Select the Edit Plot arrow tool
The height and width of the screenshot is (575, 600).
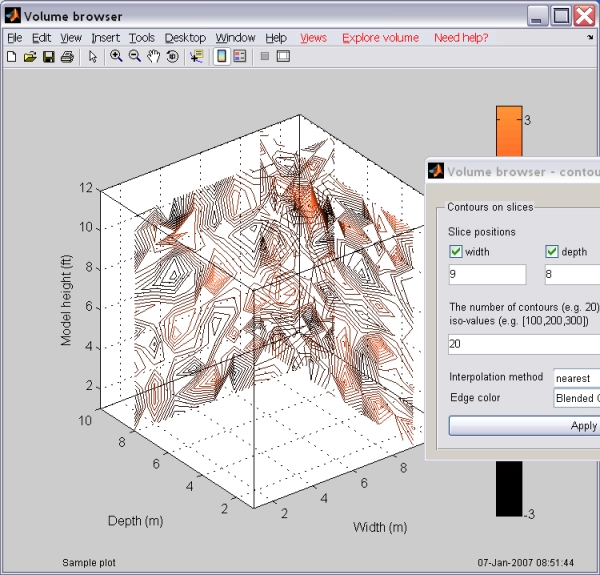pos(92,57)
